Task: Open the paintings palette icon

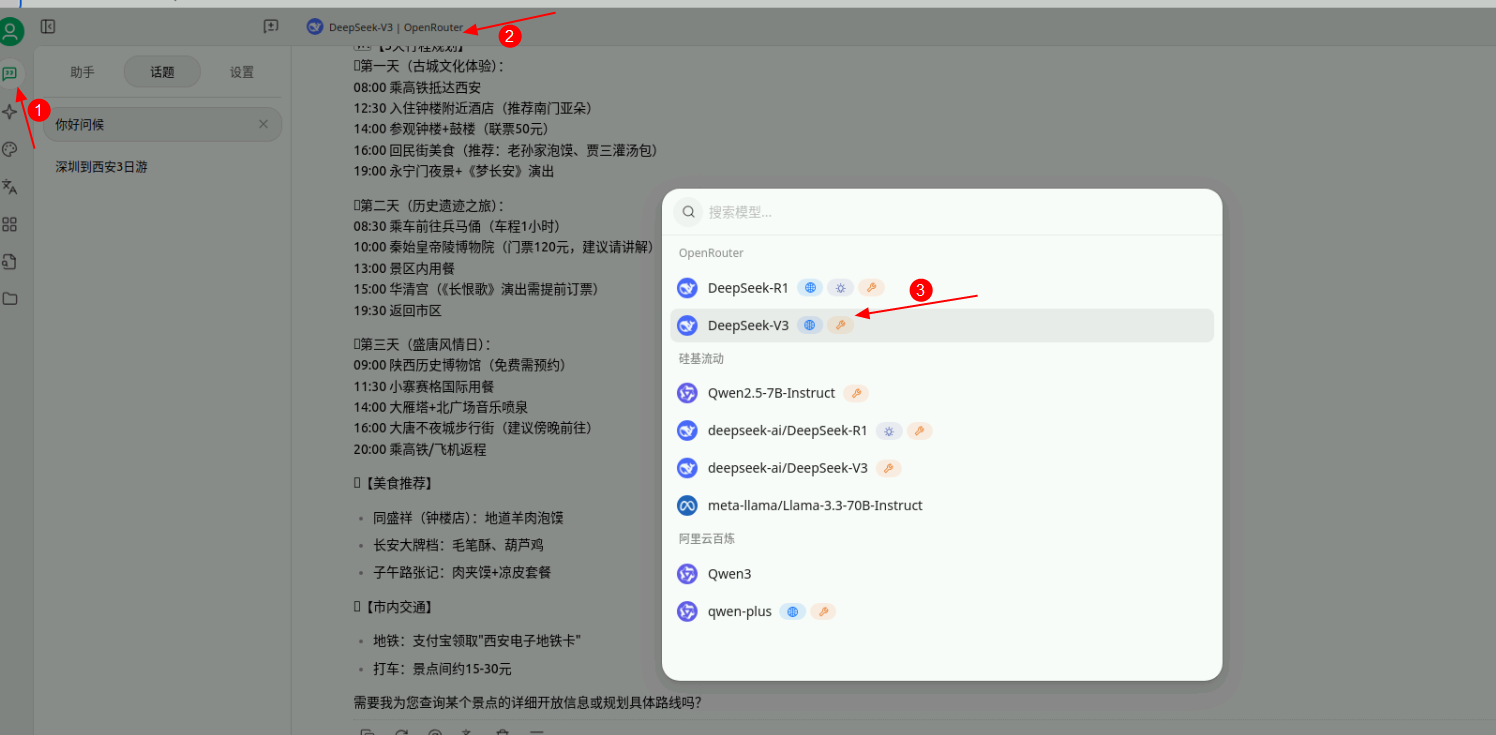Action: click(x=10, y=149)
